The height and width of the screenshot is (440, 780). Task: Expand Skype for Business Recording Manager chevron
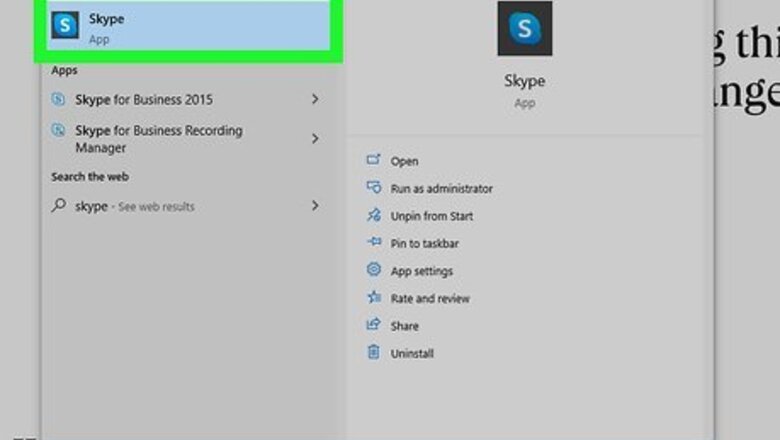[x=315, y=138]
